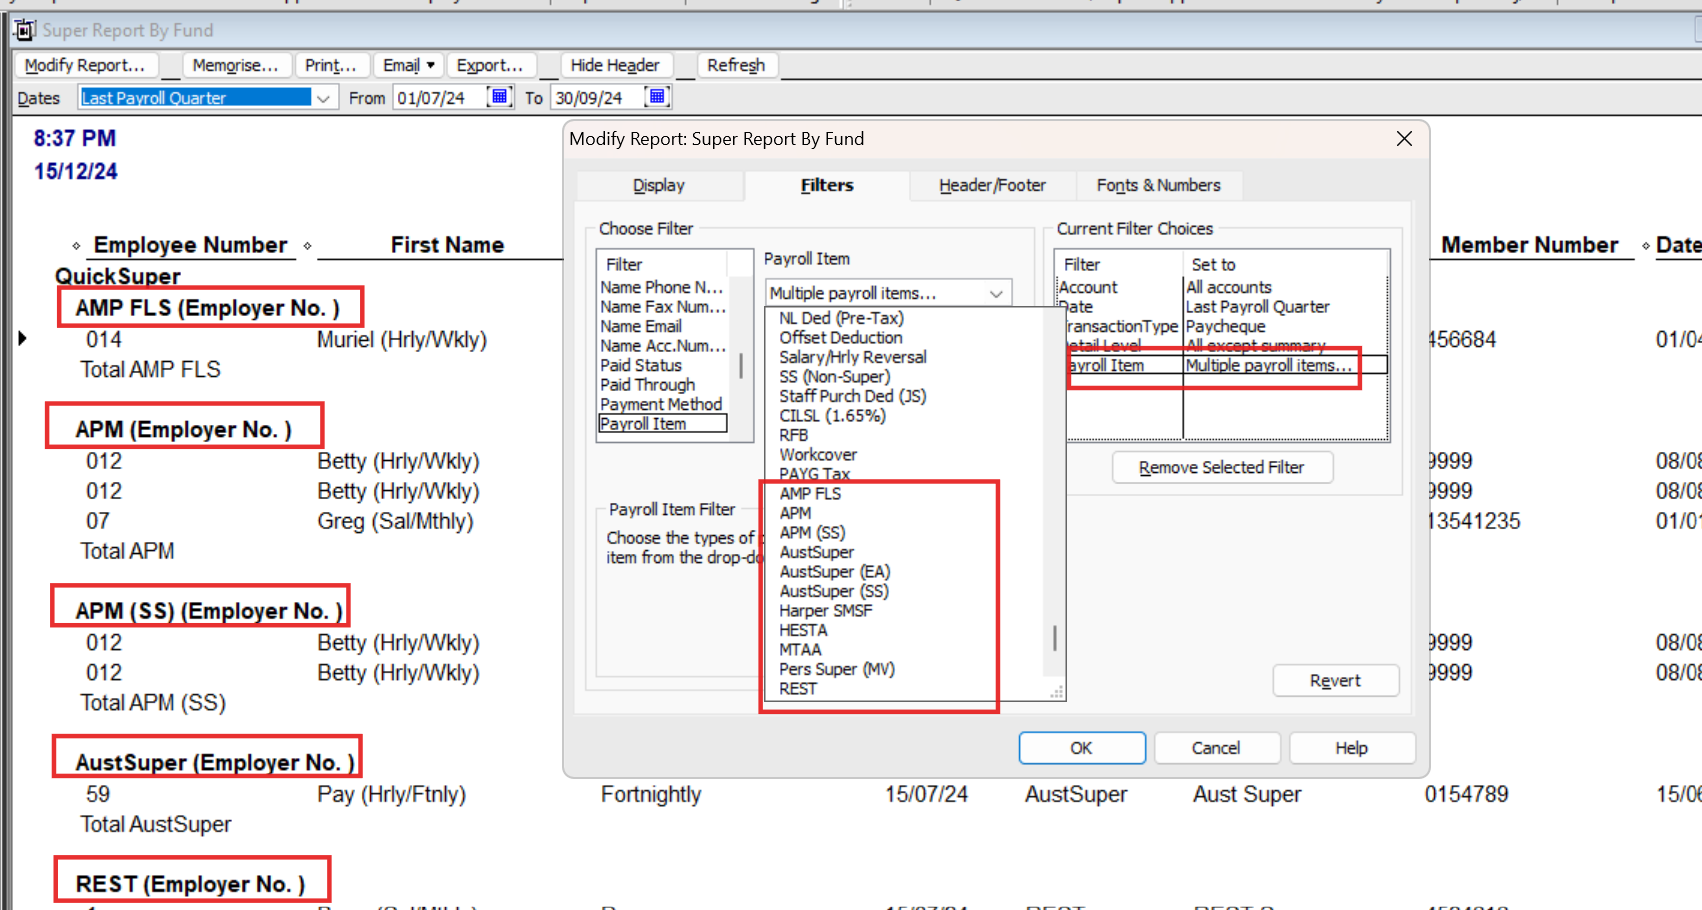Open Help for the dialog

click(x=1351, y=748)
